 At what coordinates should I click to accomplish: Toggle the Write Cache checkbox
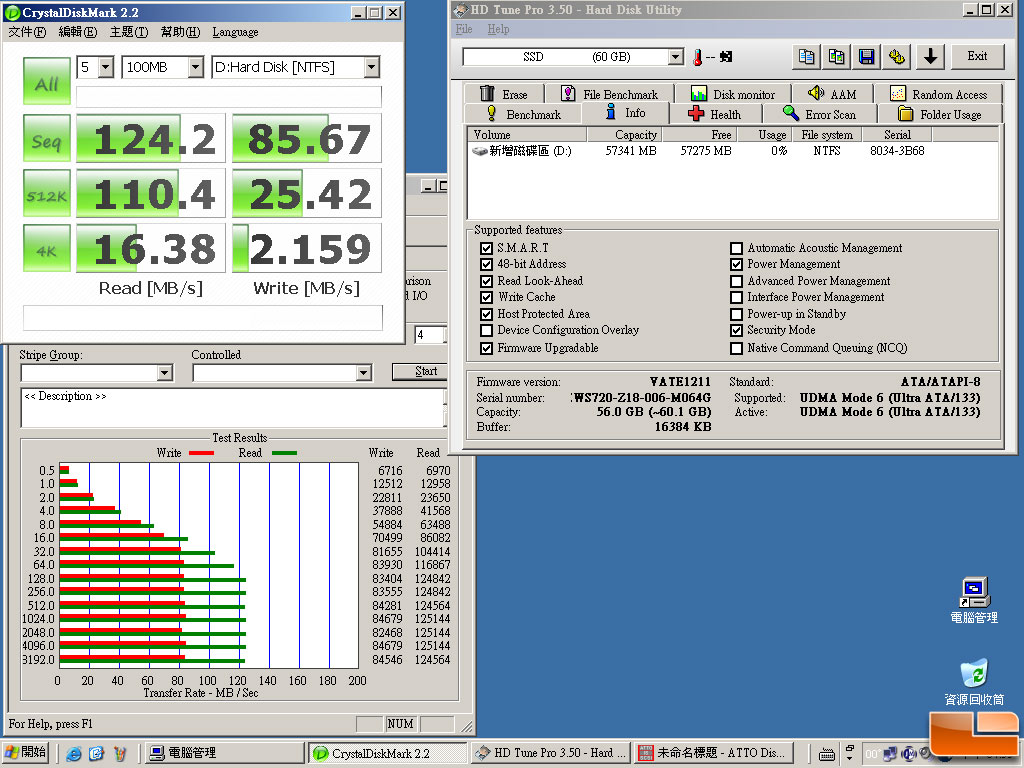coord(486,297)
